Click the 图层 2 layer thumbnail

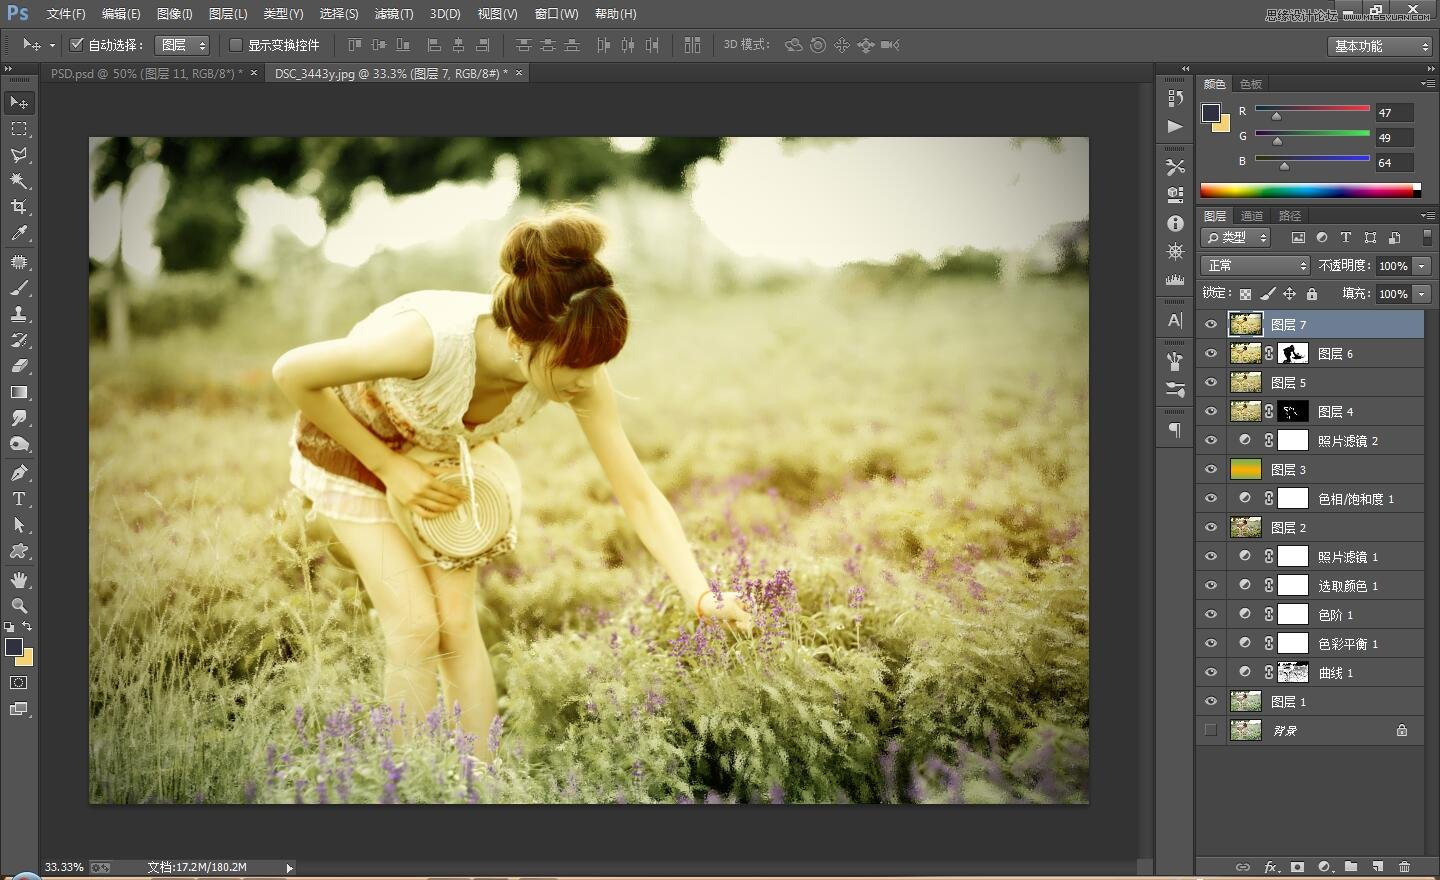(1245, 527)
